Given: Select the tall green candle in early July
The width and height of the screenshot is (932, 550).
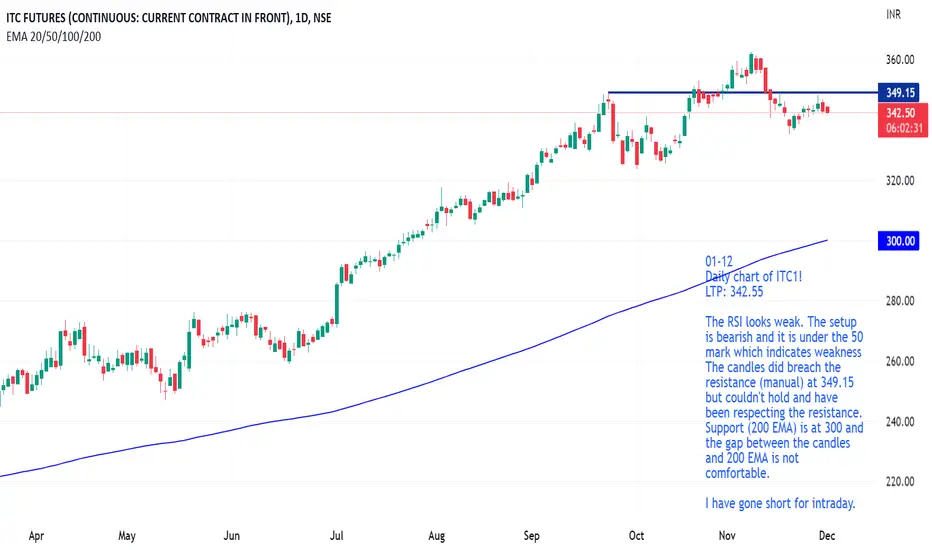Looking at the screenshot, I should (337, 304).
